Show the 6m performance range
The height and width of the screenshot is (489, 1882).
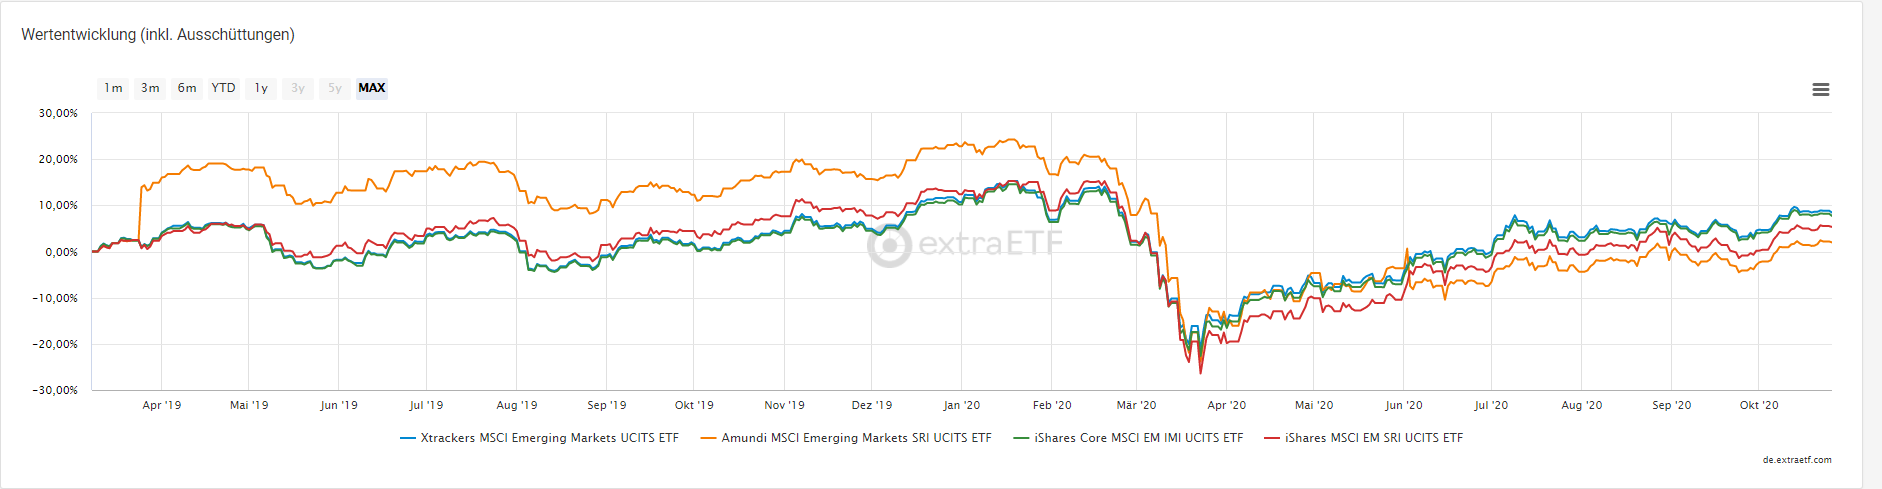click(187, 88)
